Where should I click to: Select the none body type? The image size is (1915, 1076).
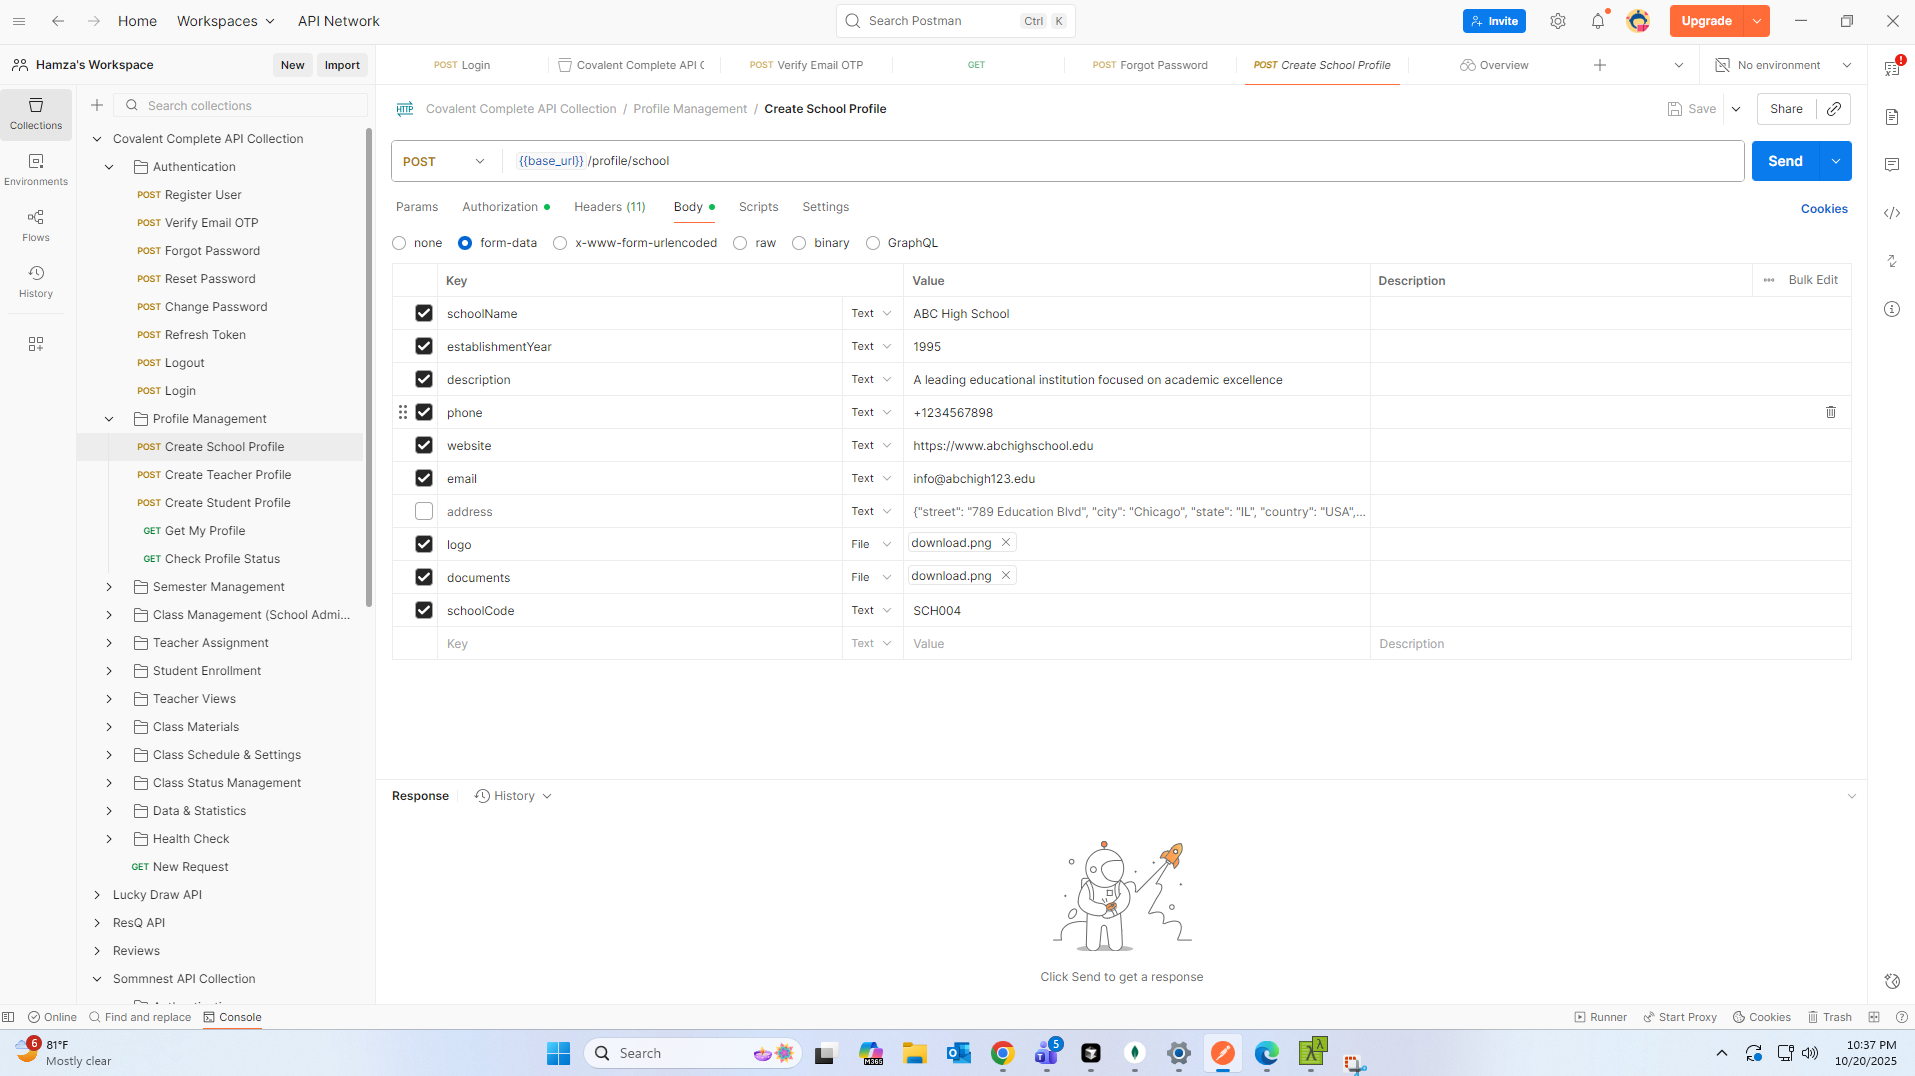tap(399, 243)
